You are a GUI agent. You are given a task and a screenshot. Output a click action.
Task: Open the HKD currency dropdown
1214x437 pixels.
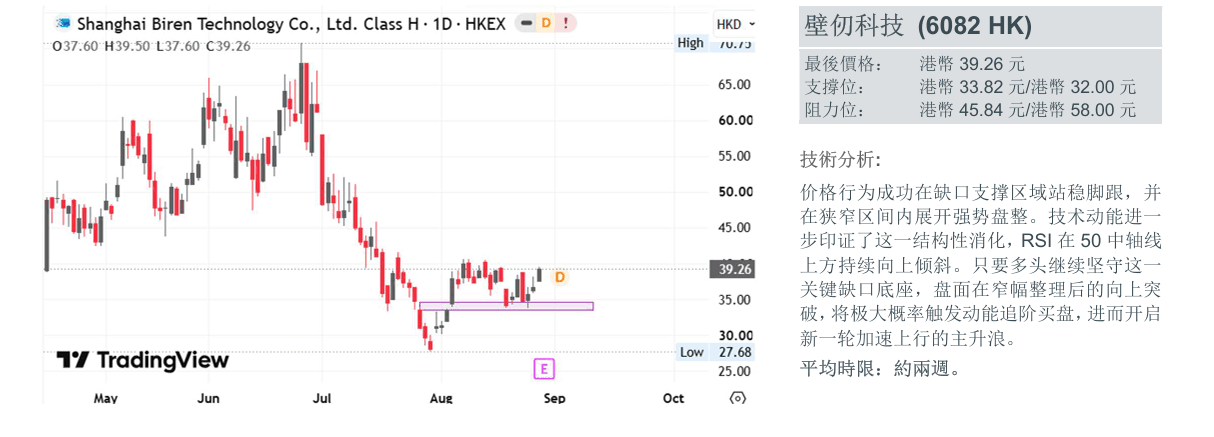735,24
